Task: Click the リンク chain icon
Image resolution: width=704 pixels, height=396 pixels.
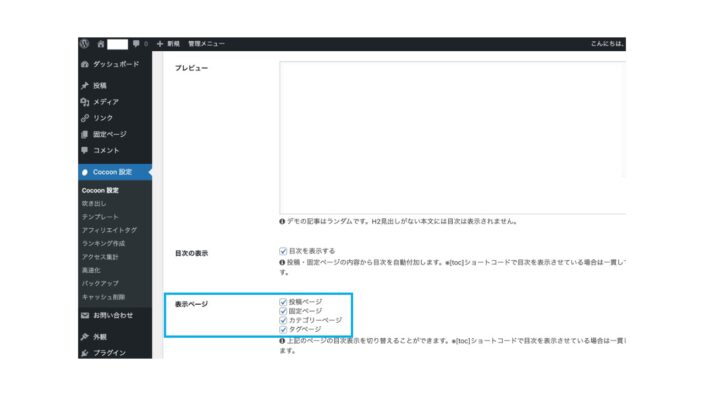Action: click(85, 118)
